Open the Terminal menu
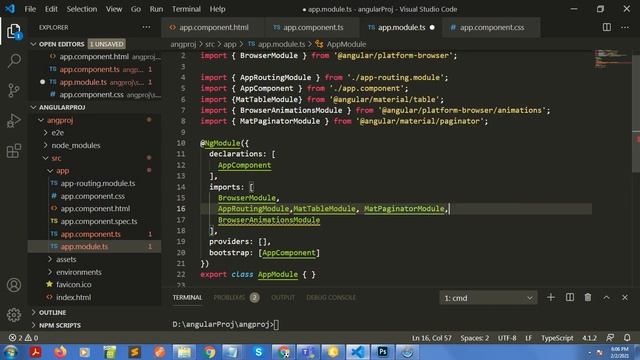The height and width of the screenshot is (360, 640). tap(186, 9)
